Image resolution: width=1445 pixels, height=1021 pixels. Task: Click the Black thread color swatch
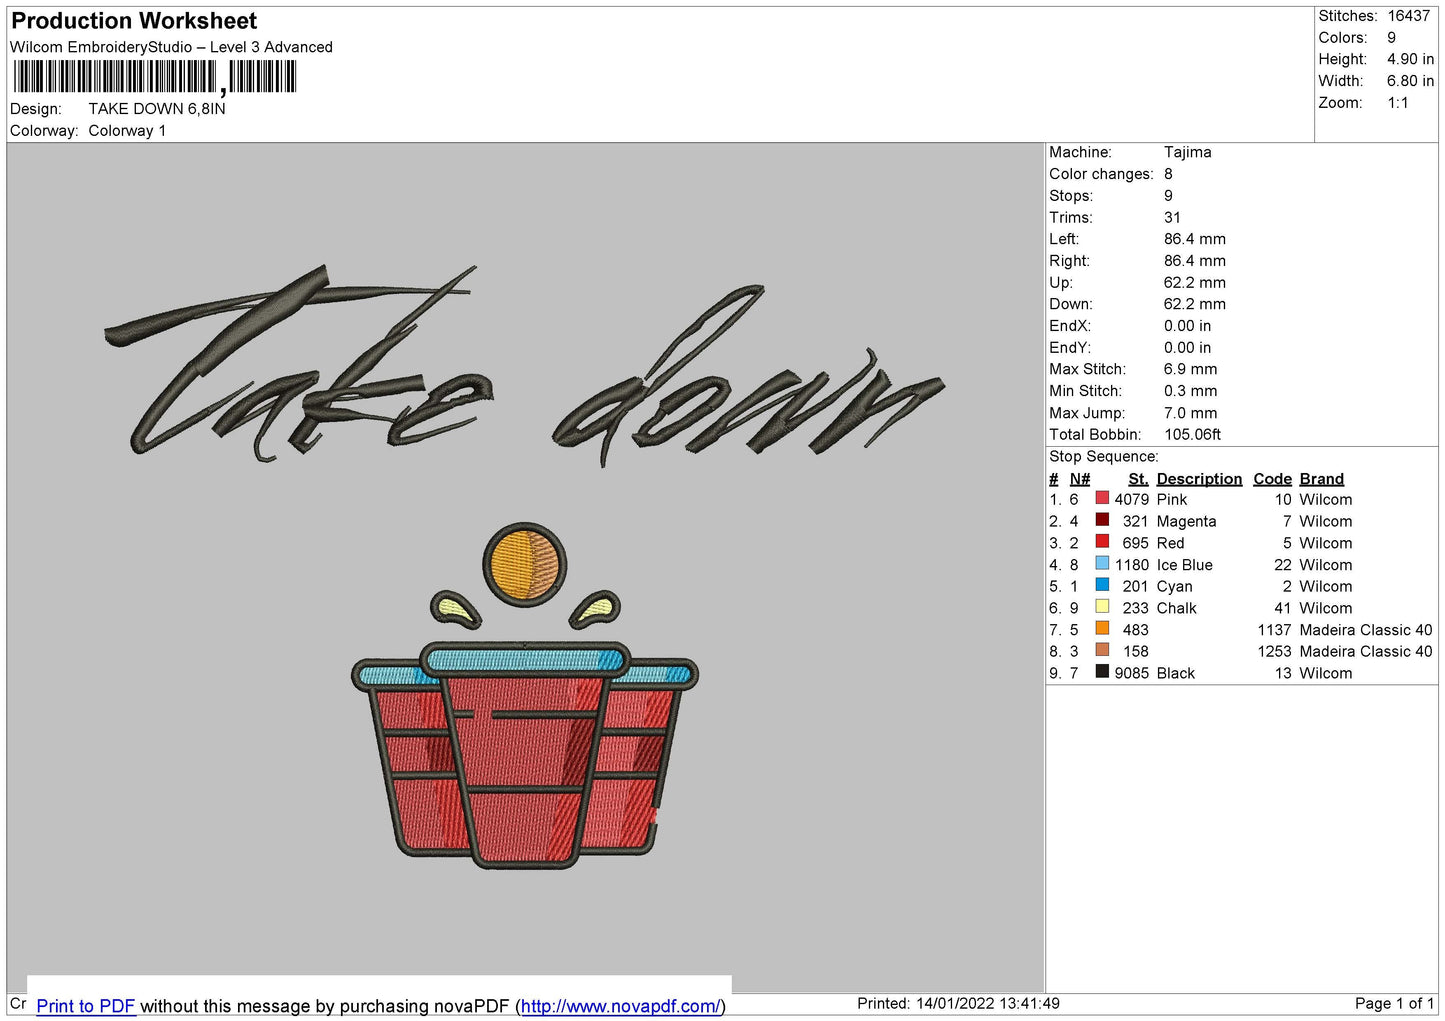point(1102,672)
